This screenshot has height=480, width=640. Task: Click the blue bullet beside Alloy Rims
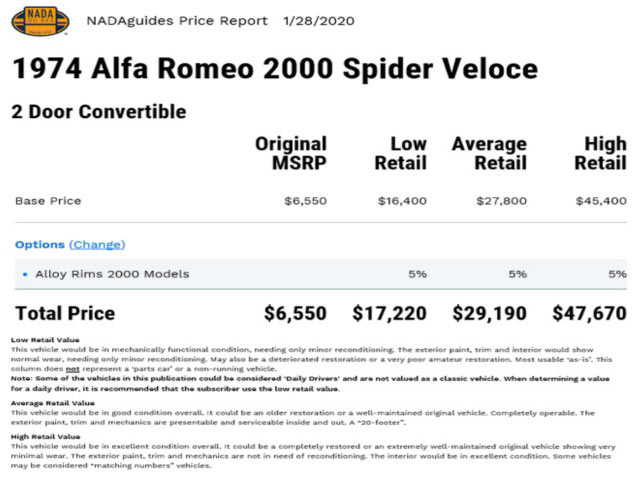coord(25,275)
